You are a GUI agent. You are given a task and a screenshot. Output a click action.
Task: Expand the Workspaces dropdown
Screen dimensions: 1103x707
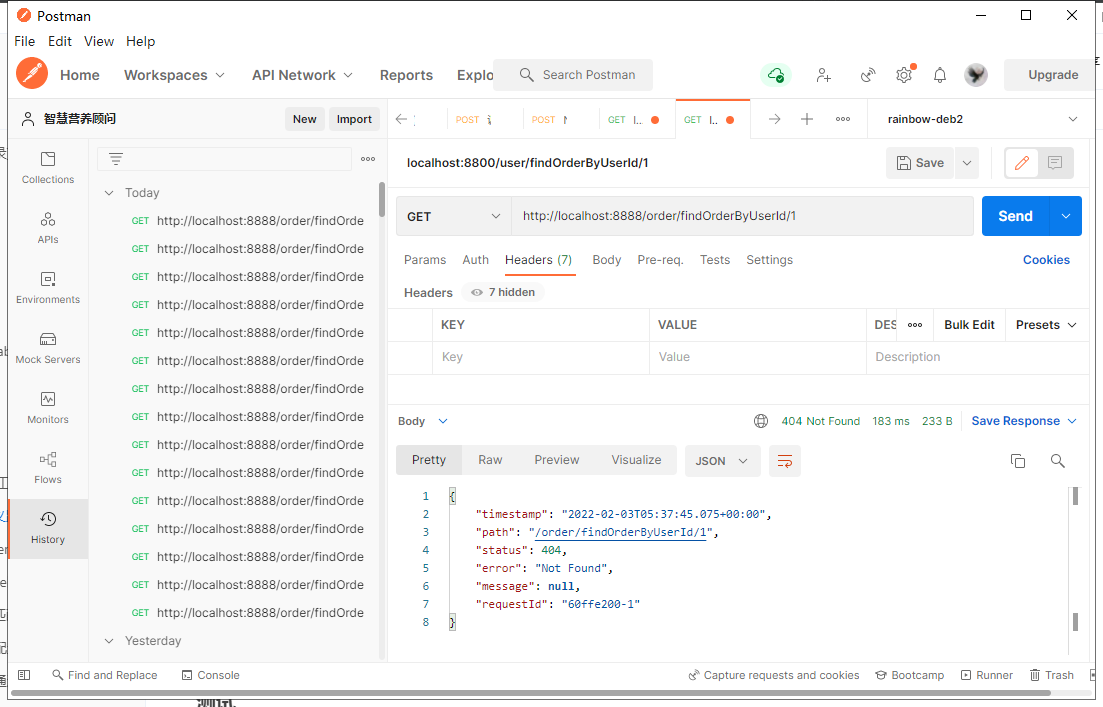(x=174, y=75)
